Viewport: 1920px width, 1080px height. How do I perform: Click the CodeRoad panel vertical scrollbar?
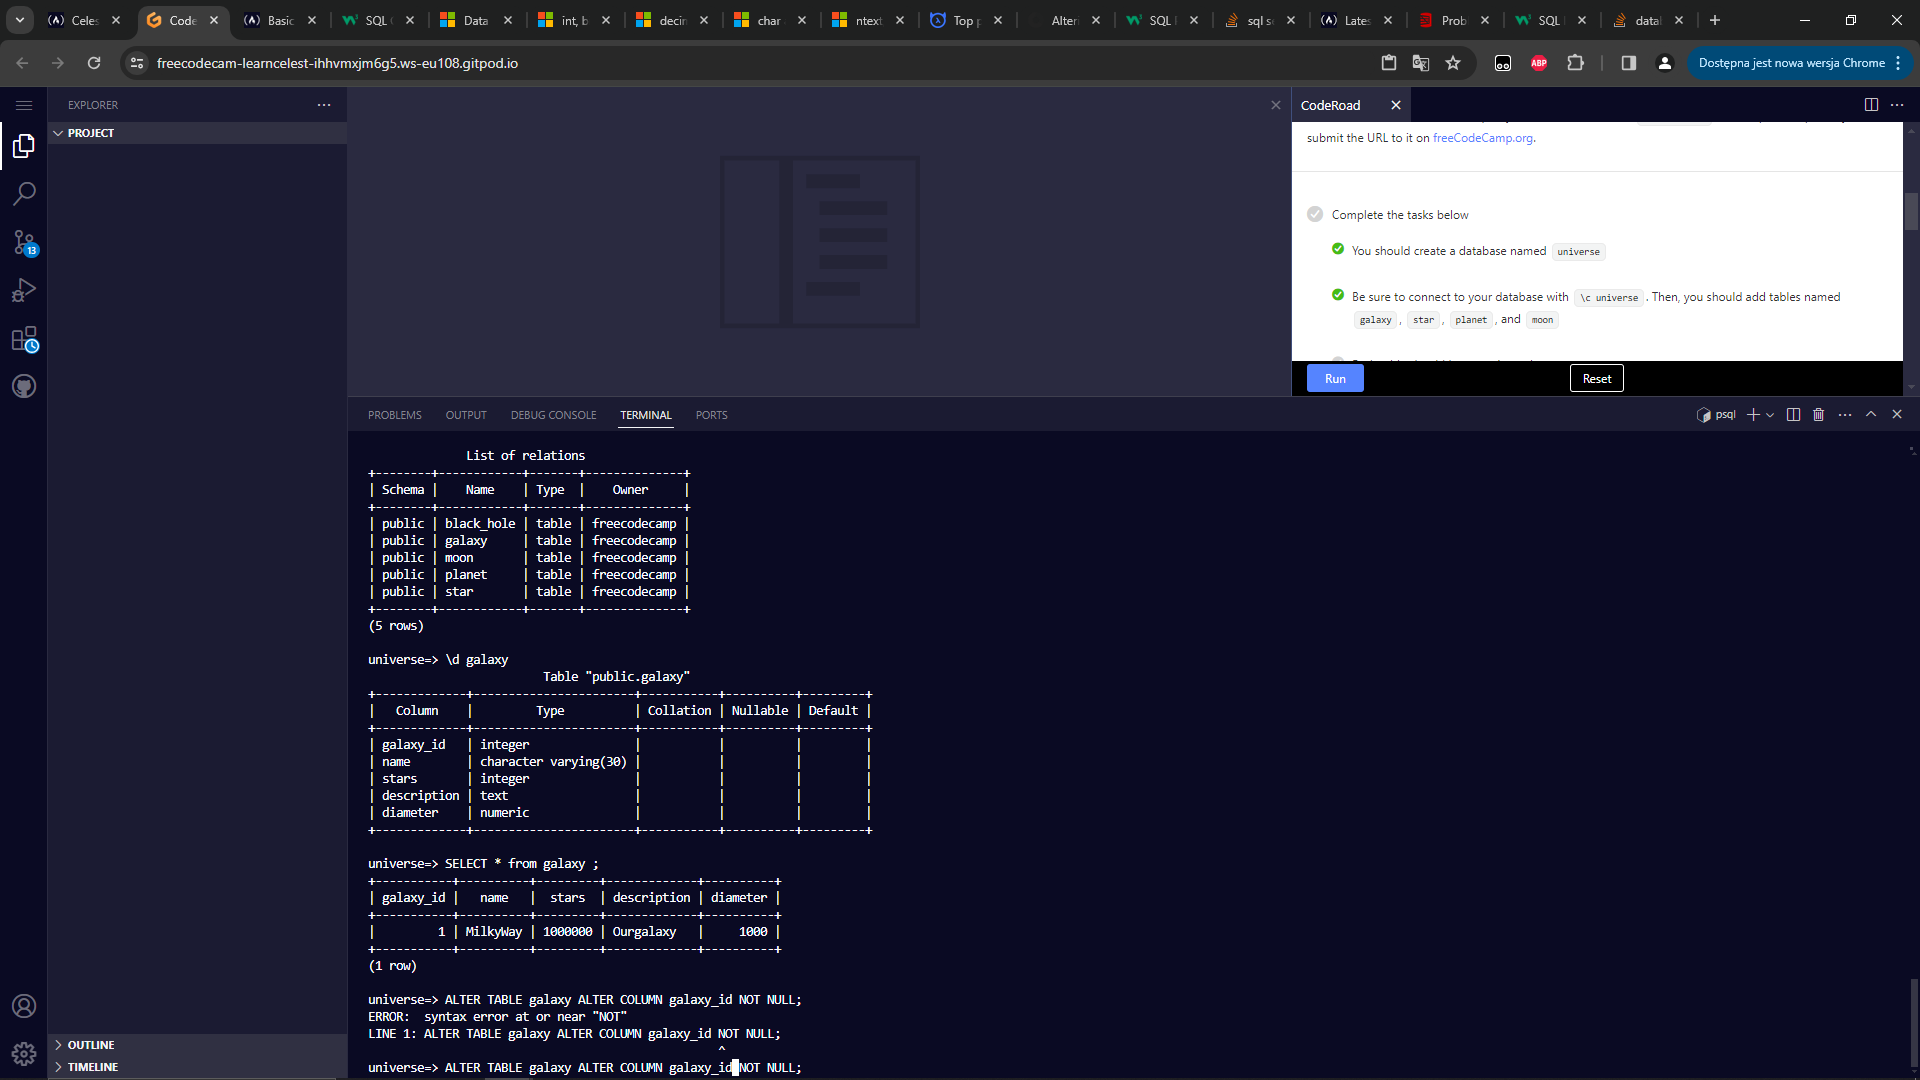pyautogui.click(x=1911, y=211)
